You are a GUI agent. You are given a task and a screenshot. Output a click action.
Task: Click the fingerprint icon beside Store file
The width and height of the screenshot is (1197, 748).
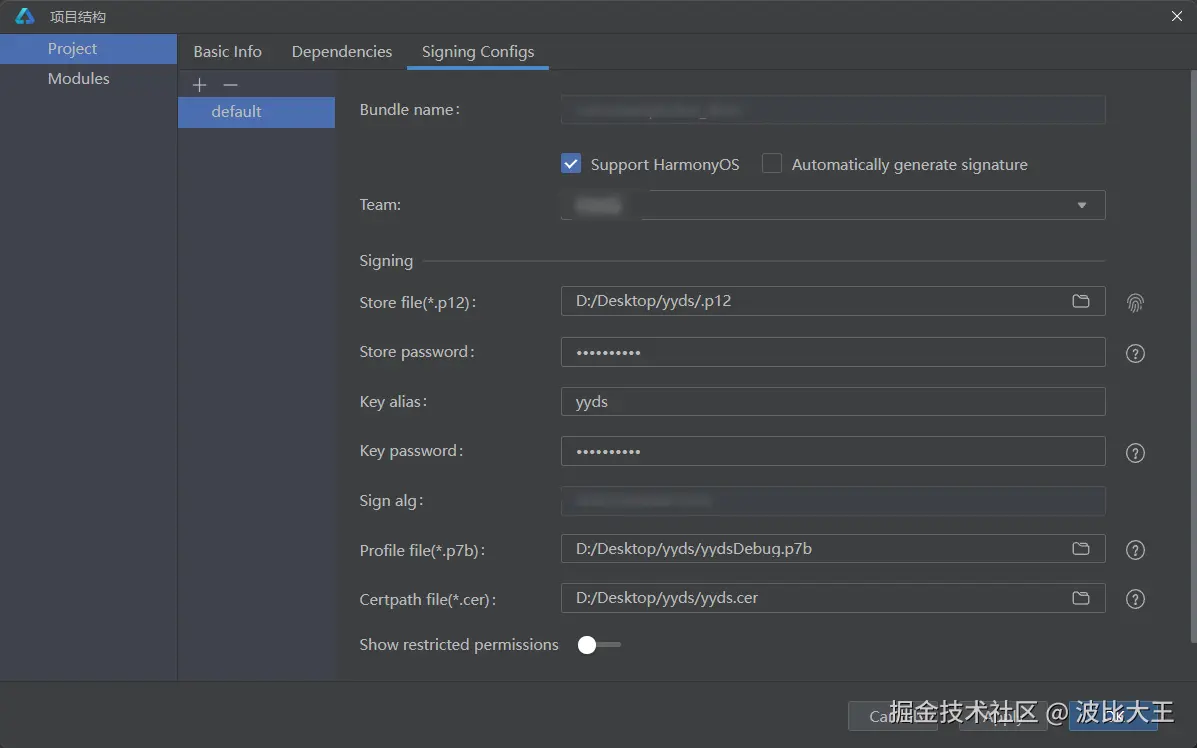click(x=1135, y=303)
